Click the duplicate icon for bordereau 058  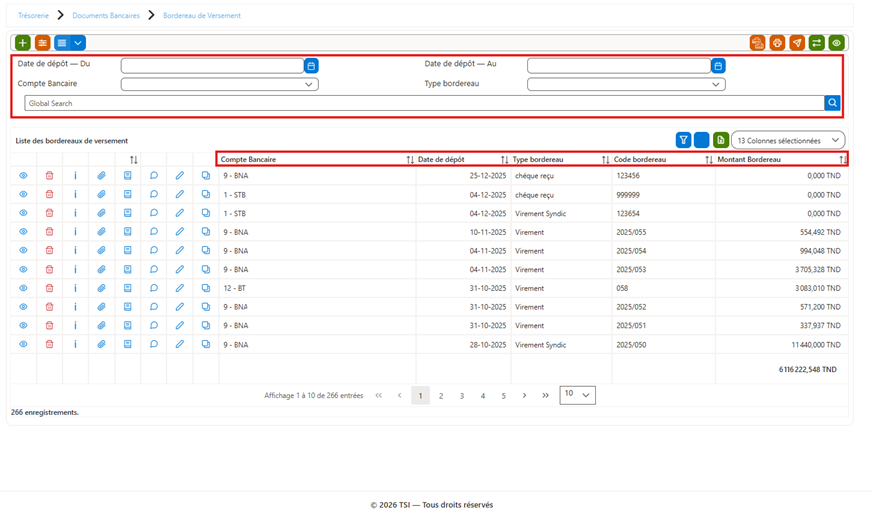(x=206, y=288)
